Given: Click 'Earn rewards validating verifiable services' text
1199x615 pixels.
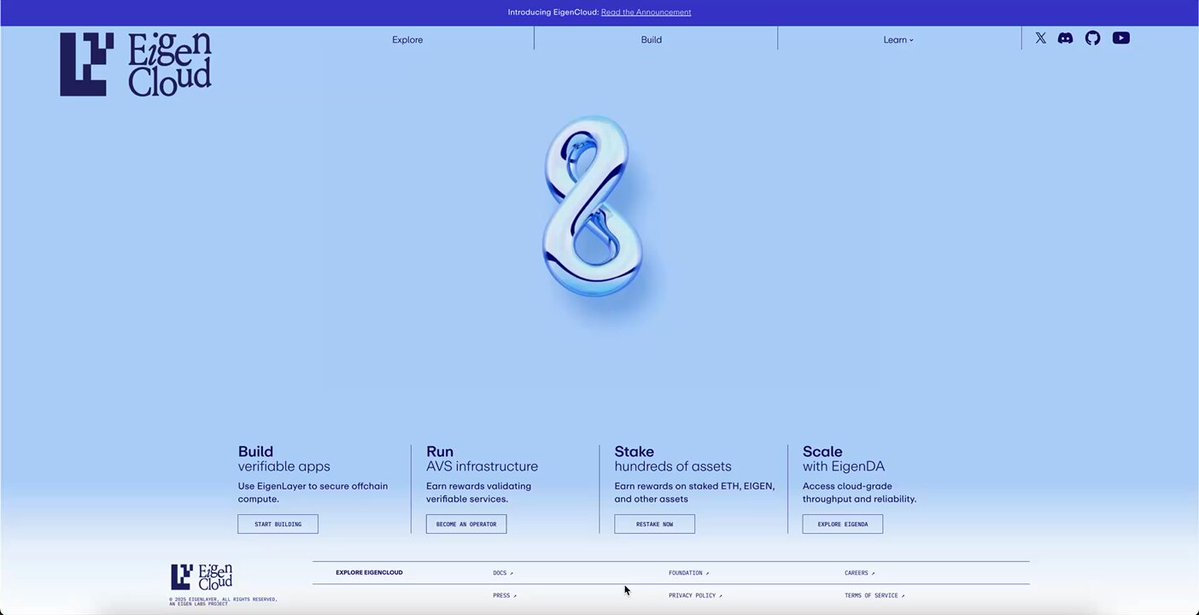Looking at the screenshot, I should pyautogui.click(x=479, y=493).
